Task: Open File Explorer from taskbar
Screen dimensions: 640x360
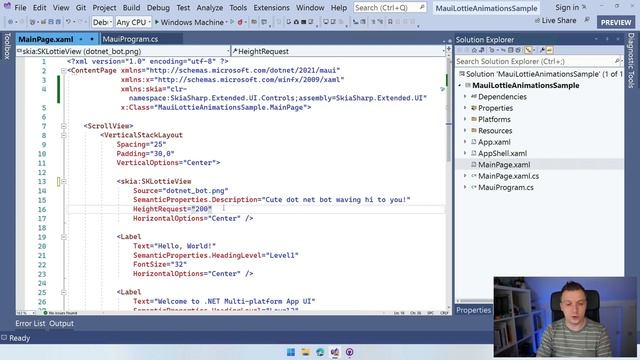Action: [305, 352]
